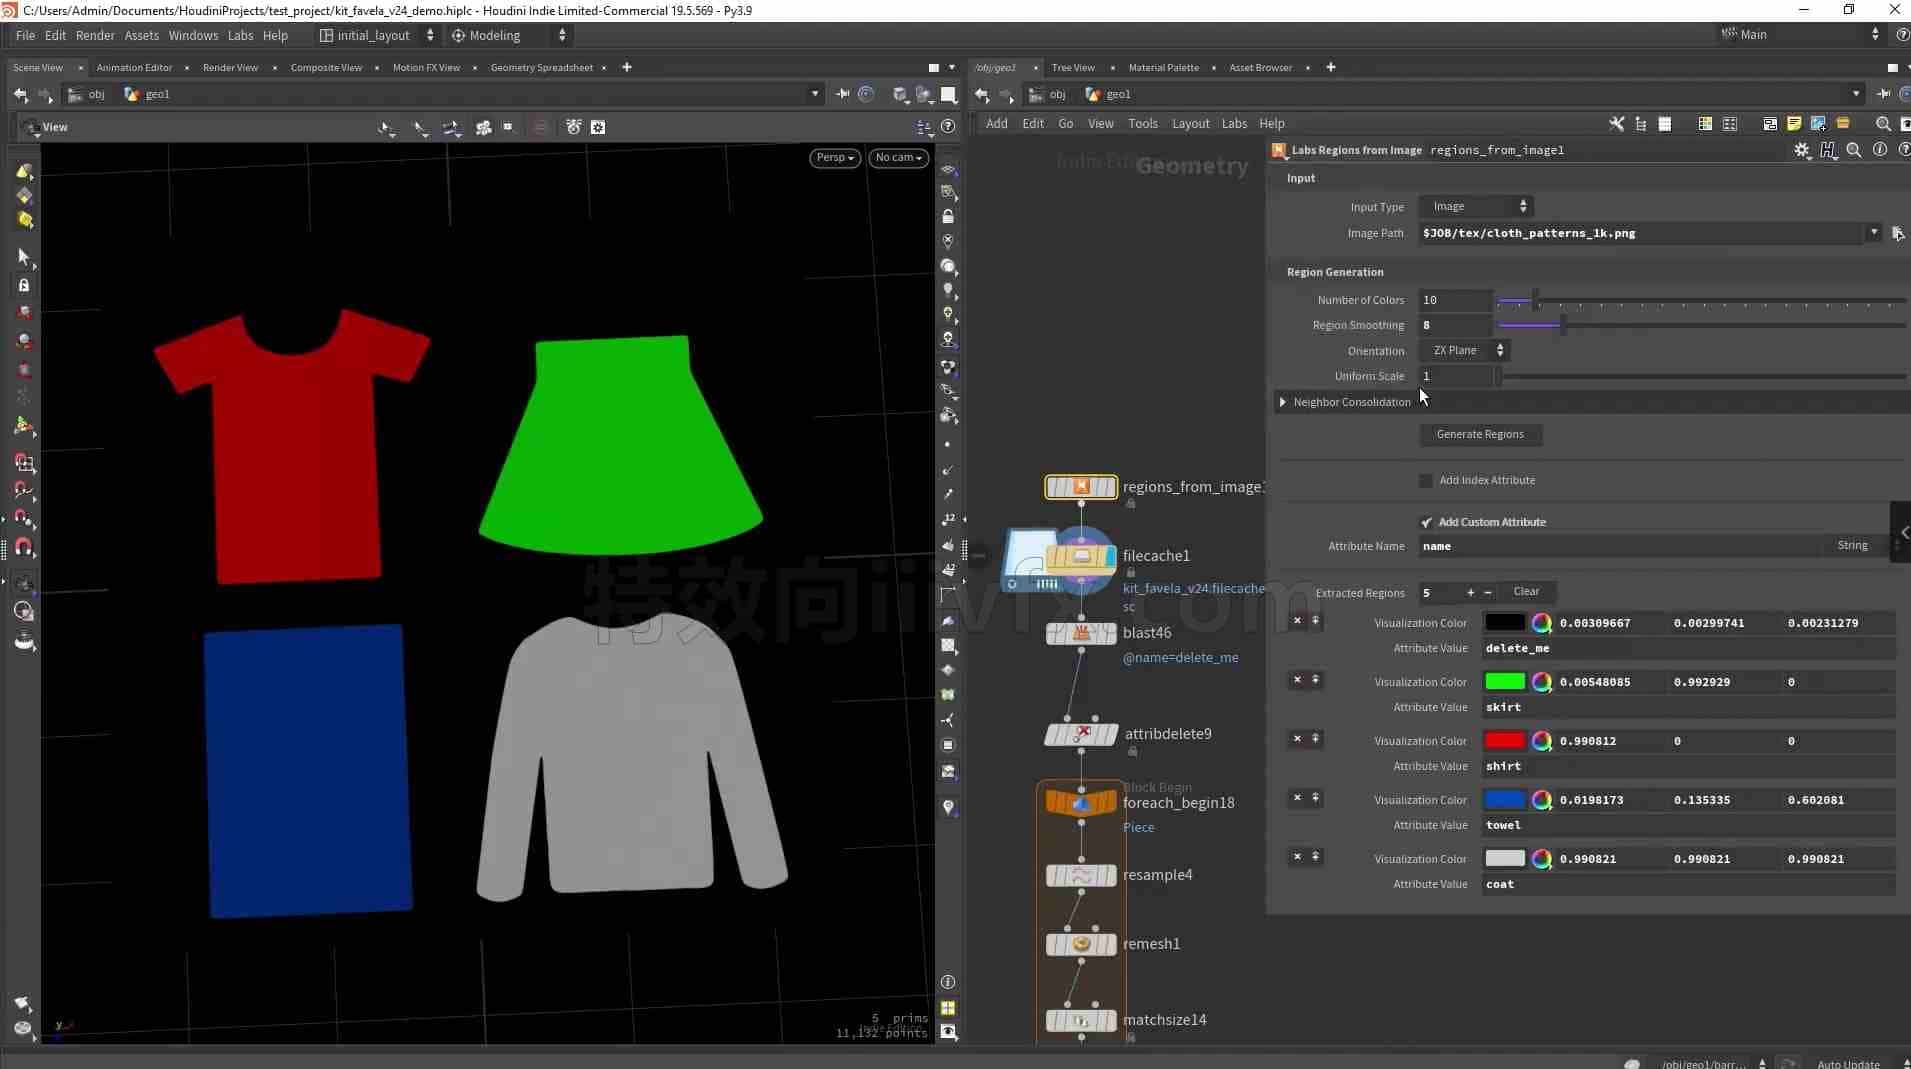This screenshot has width=1911, height=1069.
Task: Open the Orientation ZX Plane dropdown
Action: [1467, 351]
